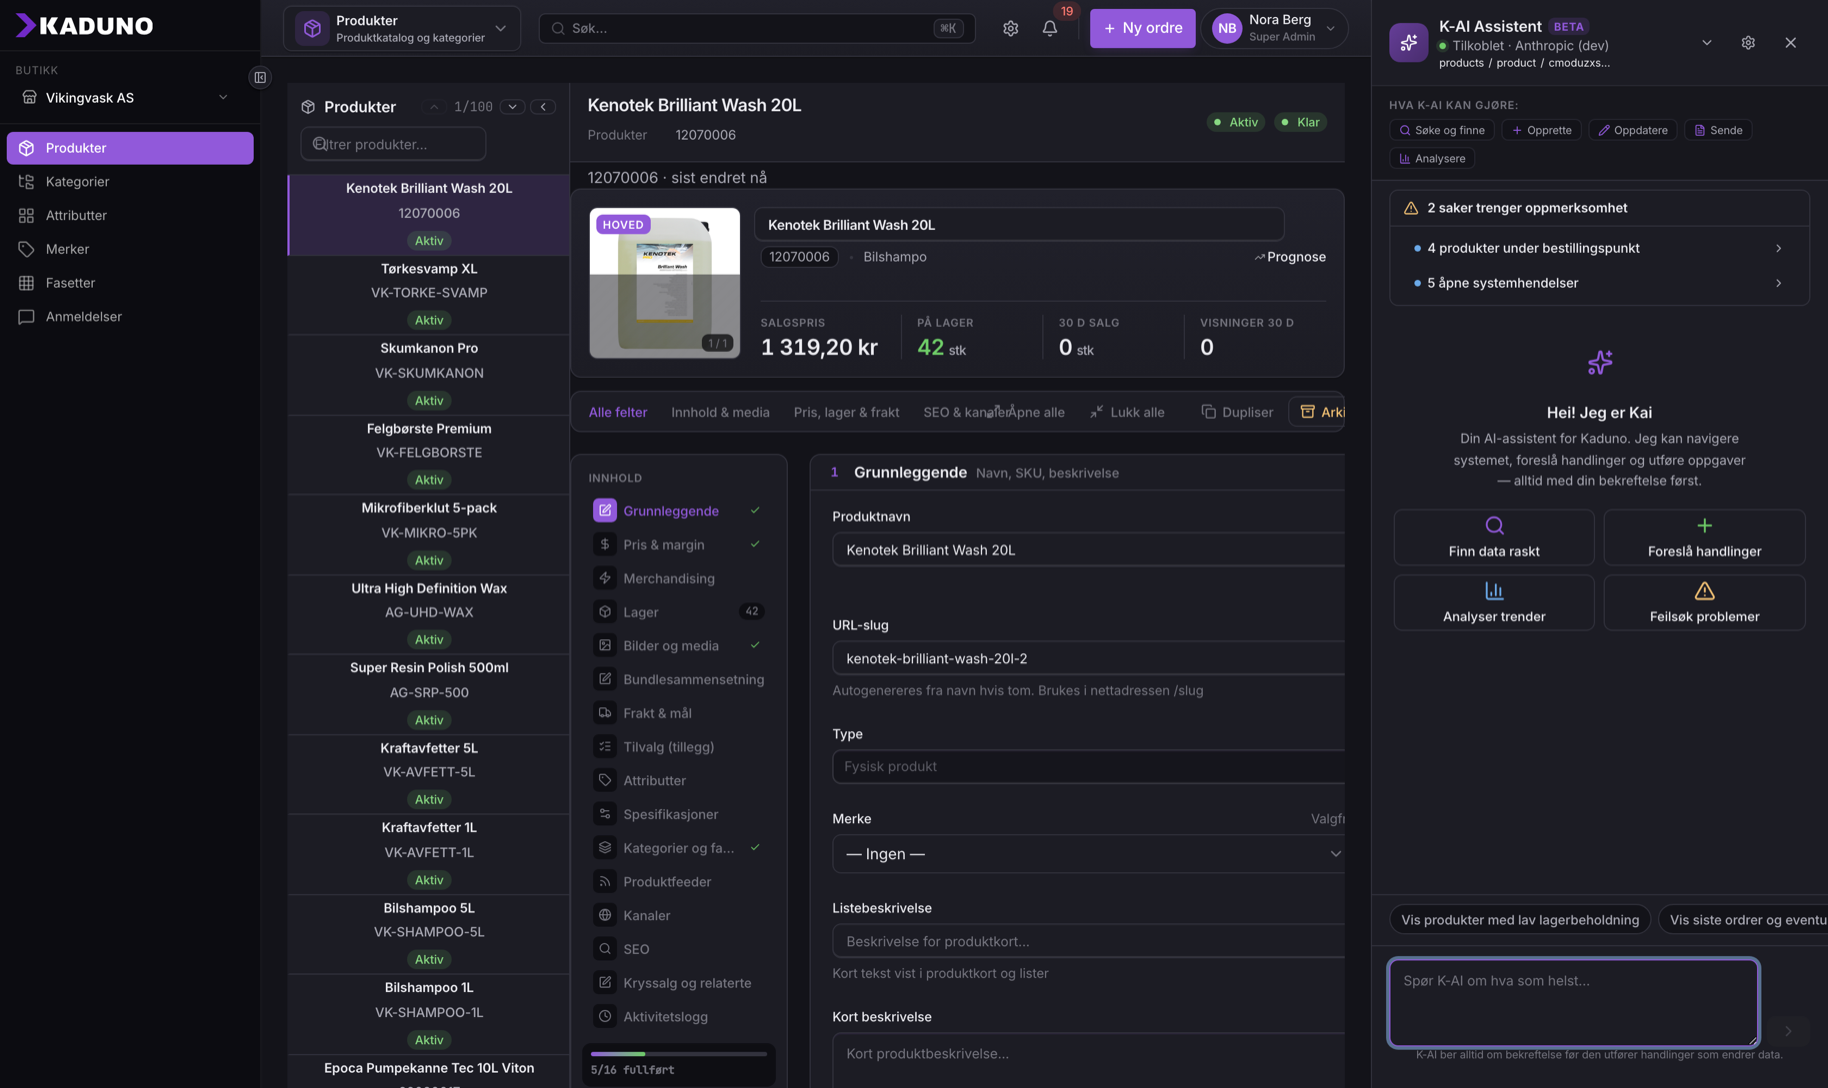Click the Ny ordre button

coord(1142,28)
